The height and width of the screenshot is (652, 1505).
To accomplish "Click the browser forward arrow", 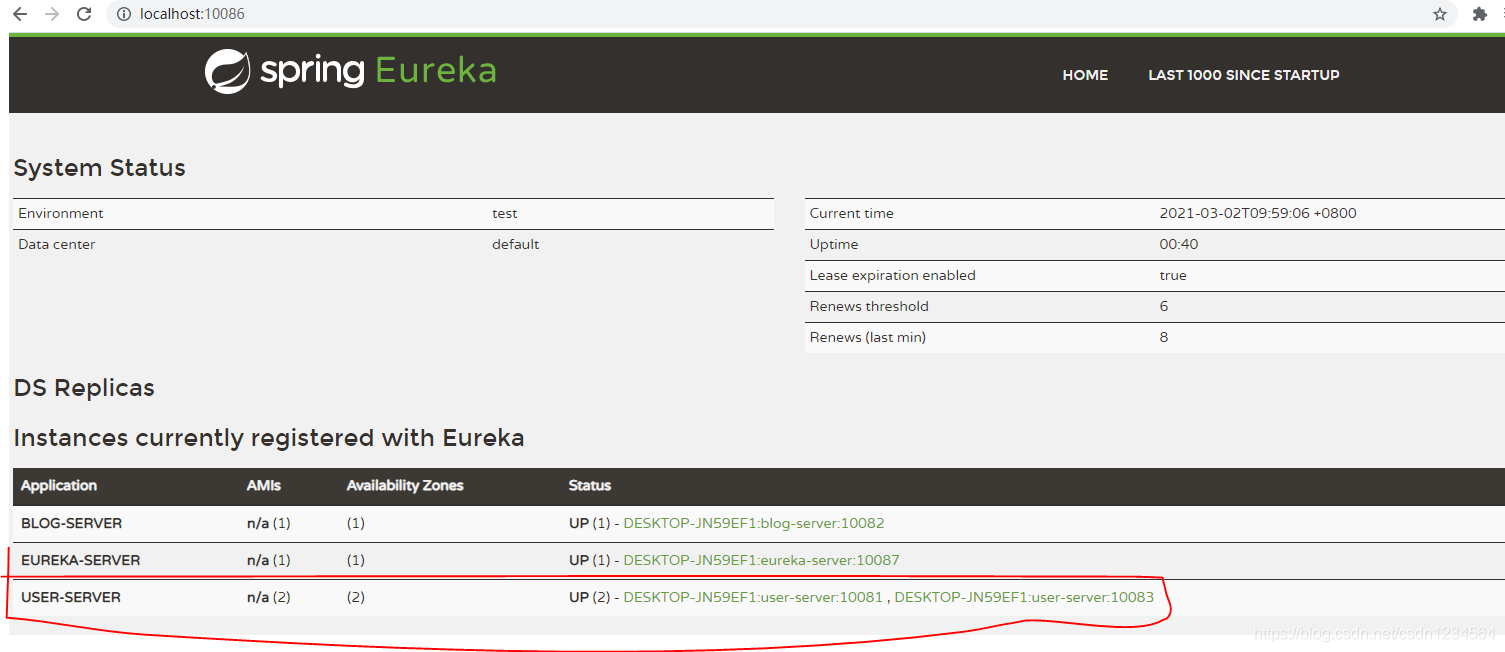I will (52, 14).
